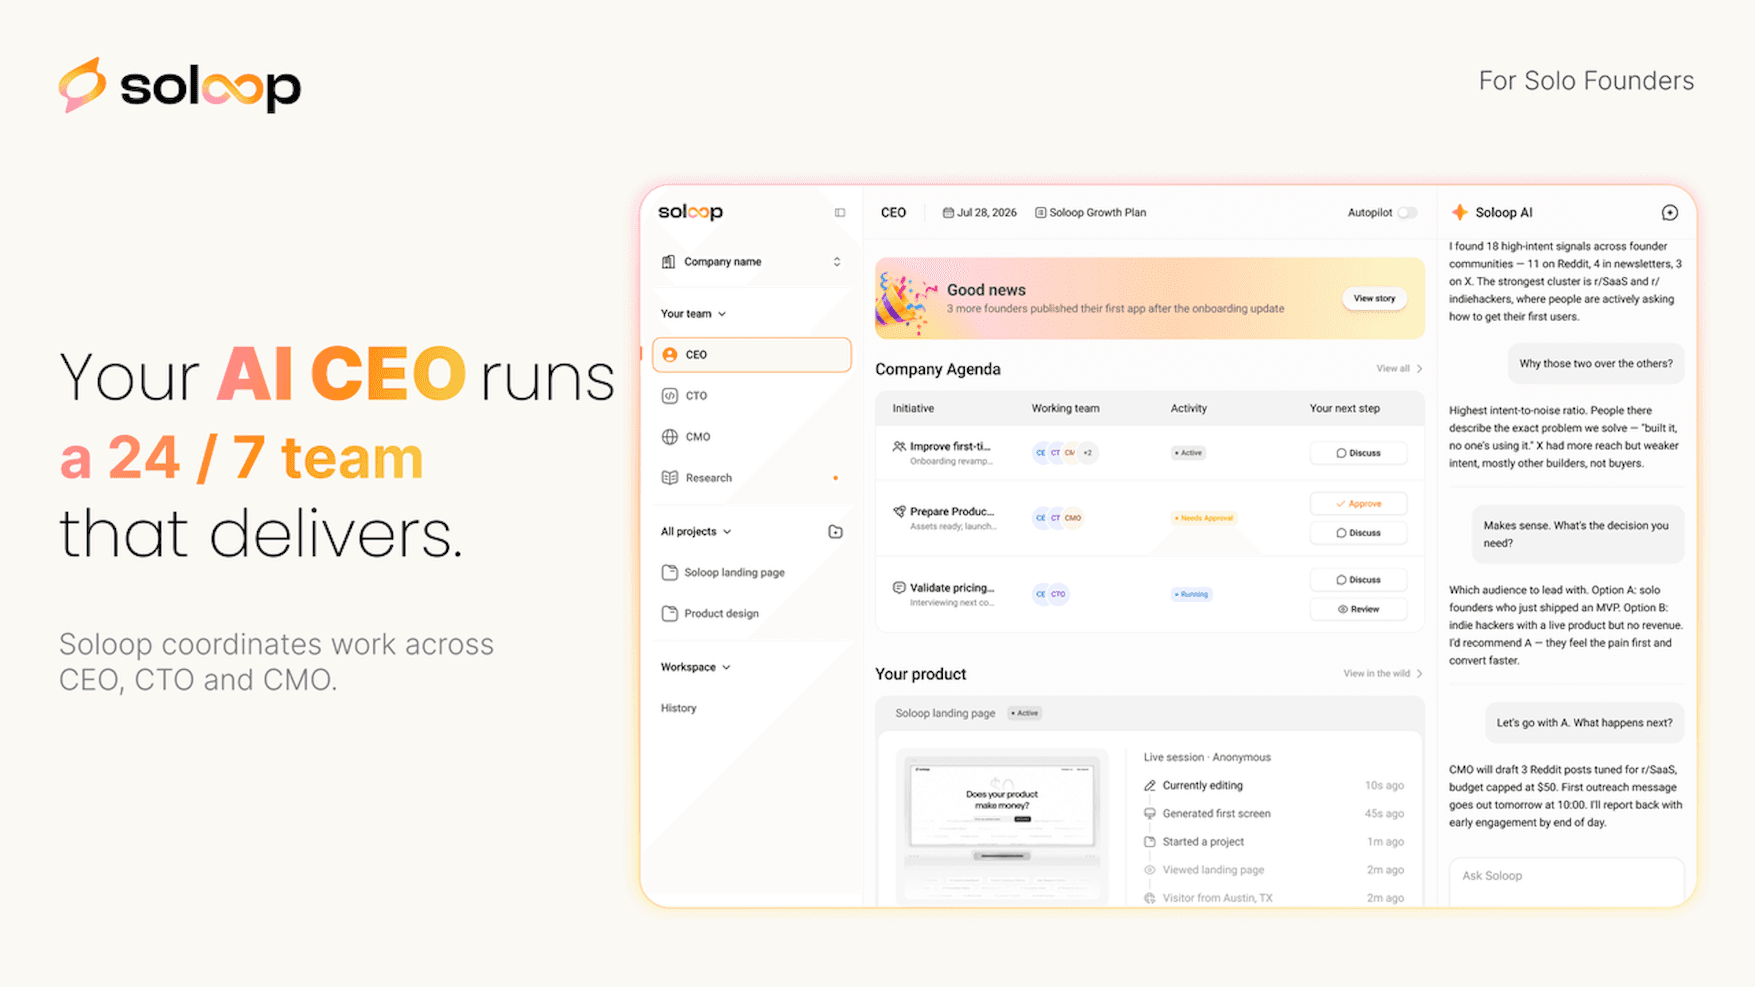
Task: Click the pencil icon beside Currently editing
Action: click(1150, 786)
